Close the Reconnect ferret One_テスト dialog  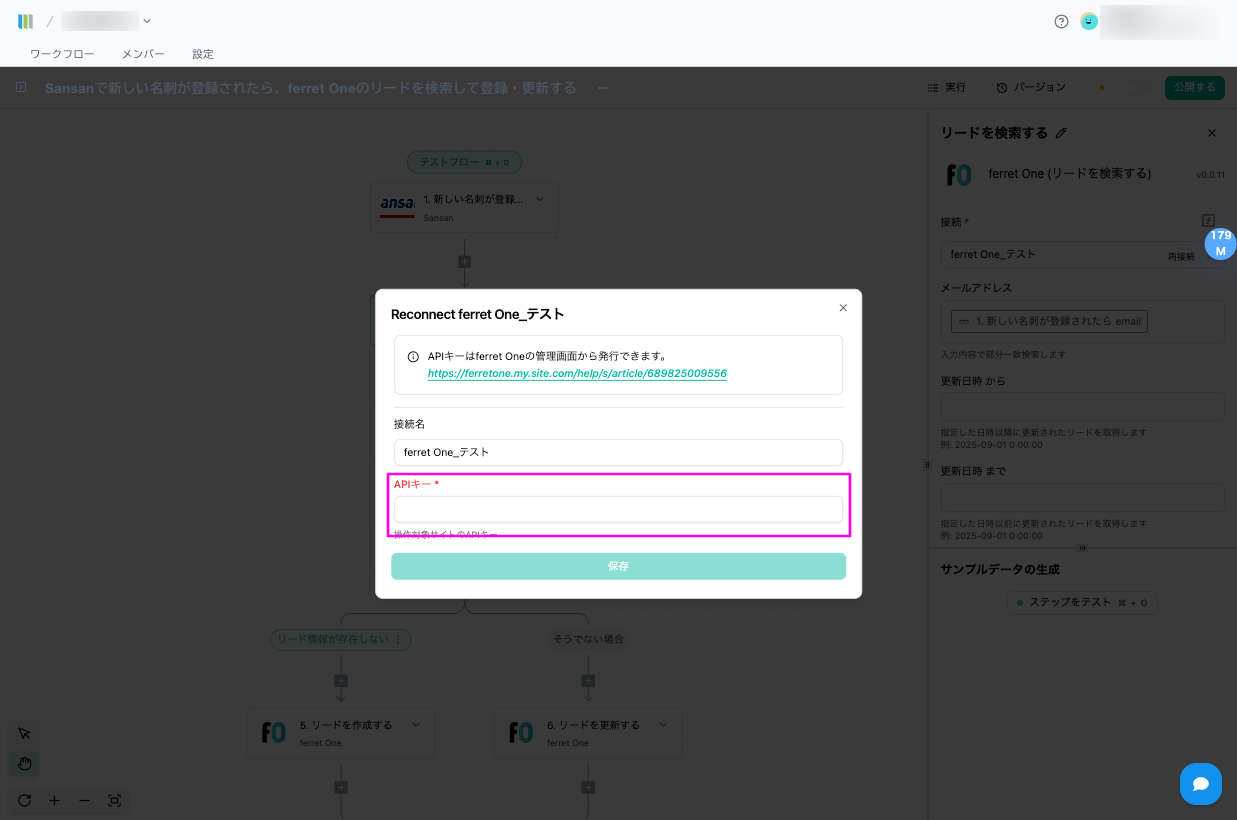[x=843, y=308]
